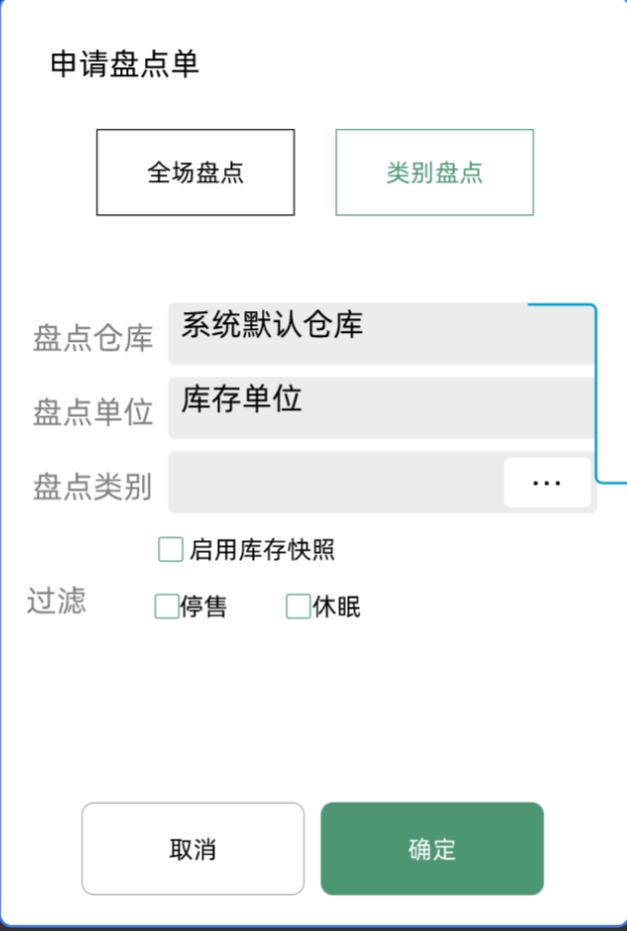Tick the 休眠 filter checkbox

[298, 606]
